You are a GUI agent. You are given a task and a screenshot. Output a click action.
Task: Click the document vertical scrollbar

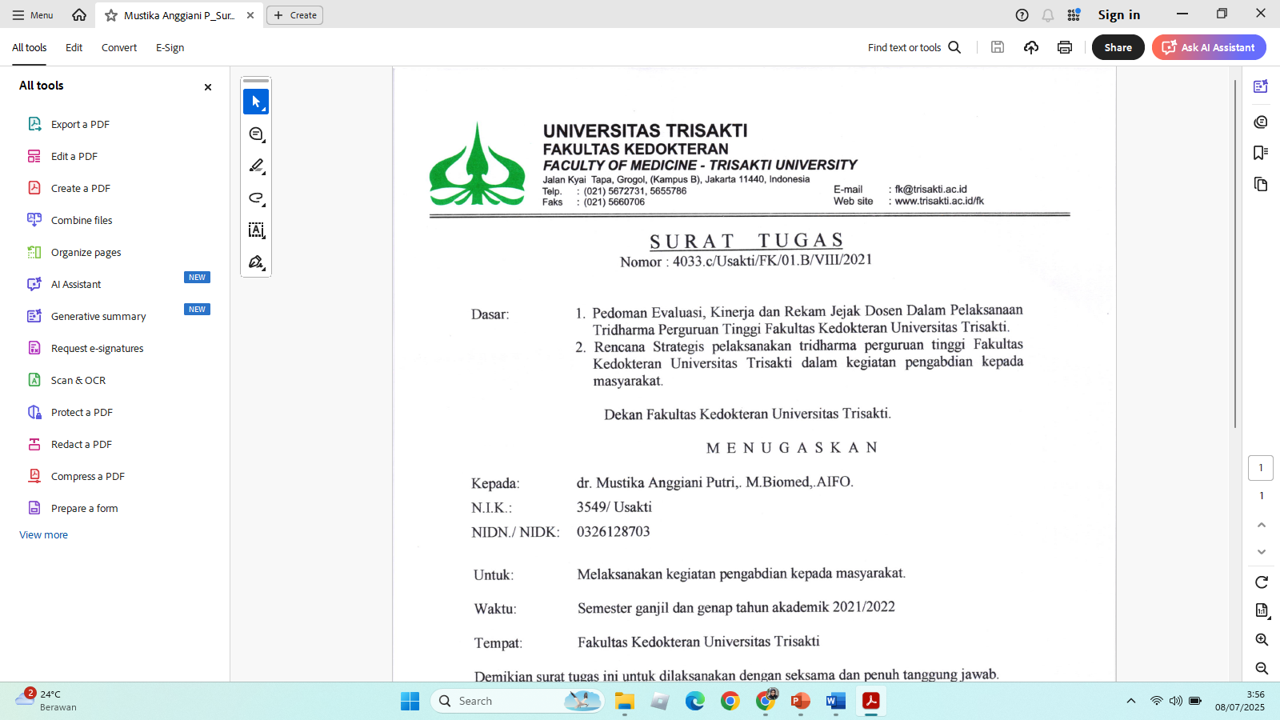(x=1235, y=253)
